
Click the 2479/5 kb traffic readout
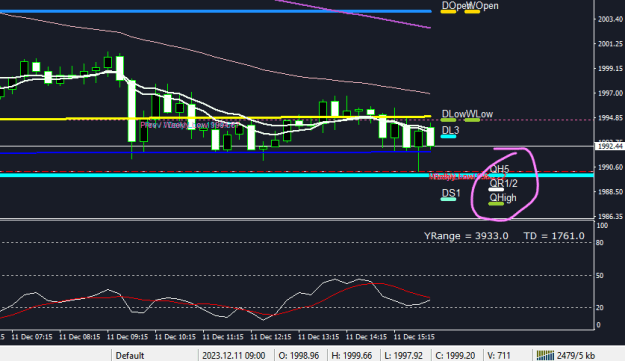point(576,355)
